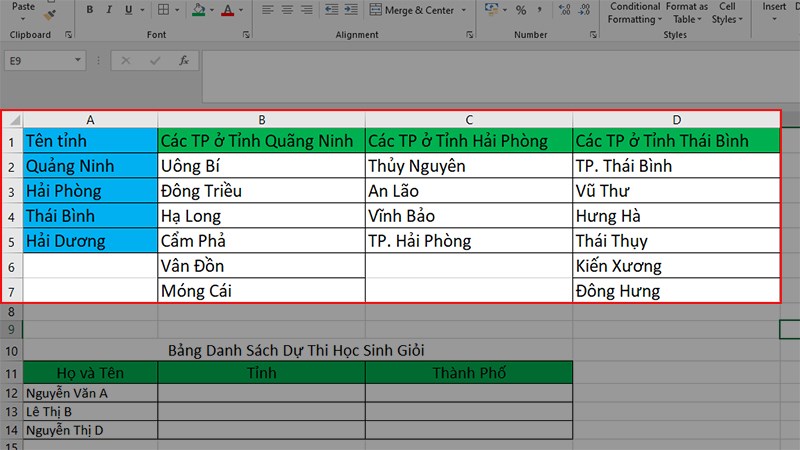
Task: Click Merge & Center
Action: click(412, 10)
